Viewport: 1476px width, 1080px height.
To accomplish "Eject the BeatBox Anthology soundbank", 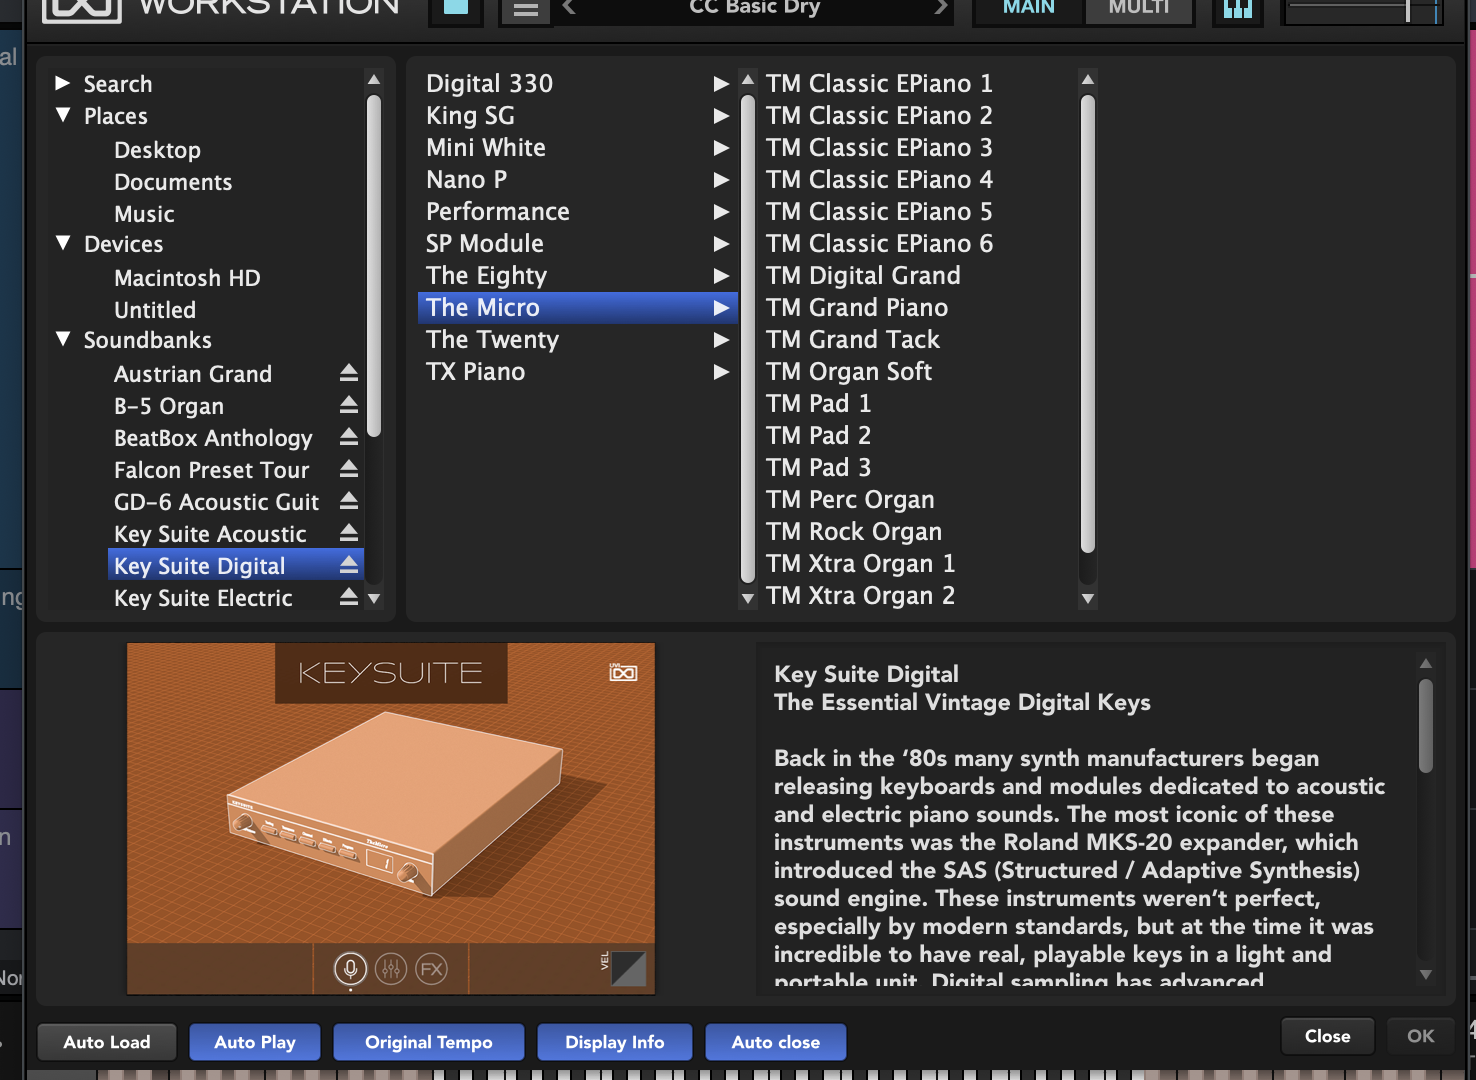I will [x=348, y=437].
